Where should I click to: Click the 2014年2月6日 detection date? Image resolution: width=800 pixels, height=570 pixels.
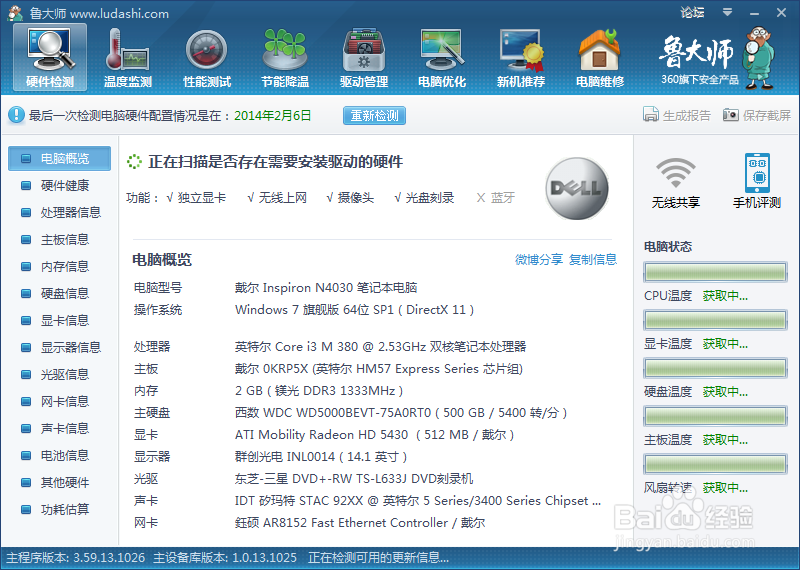click(x=272, y=115)
